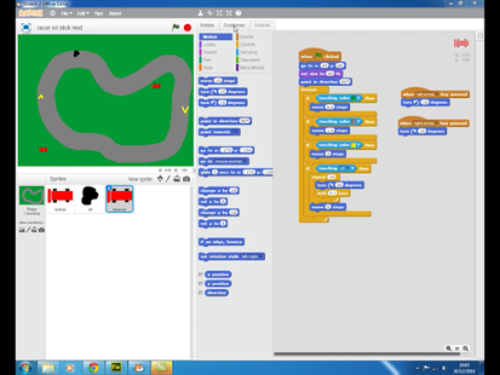Click the duplicate stamp tool icon
Image resolution: width=500 pixels, height=375 pixels.
[x=200, y=13]
